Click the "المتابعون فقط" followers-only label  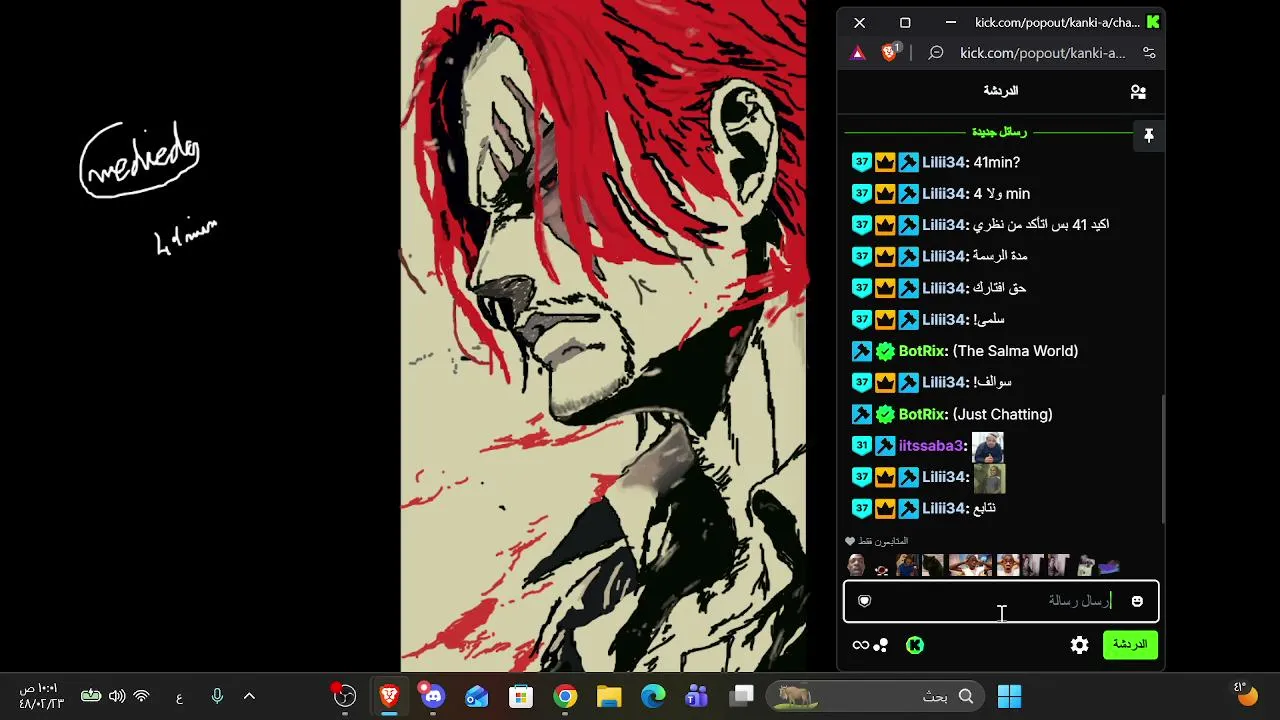(883, 541)
